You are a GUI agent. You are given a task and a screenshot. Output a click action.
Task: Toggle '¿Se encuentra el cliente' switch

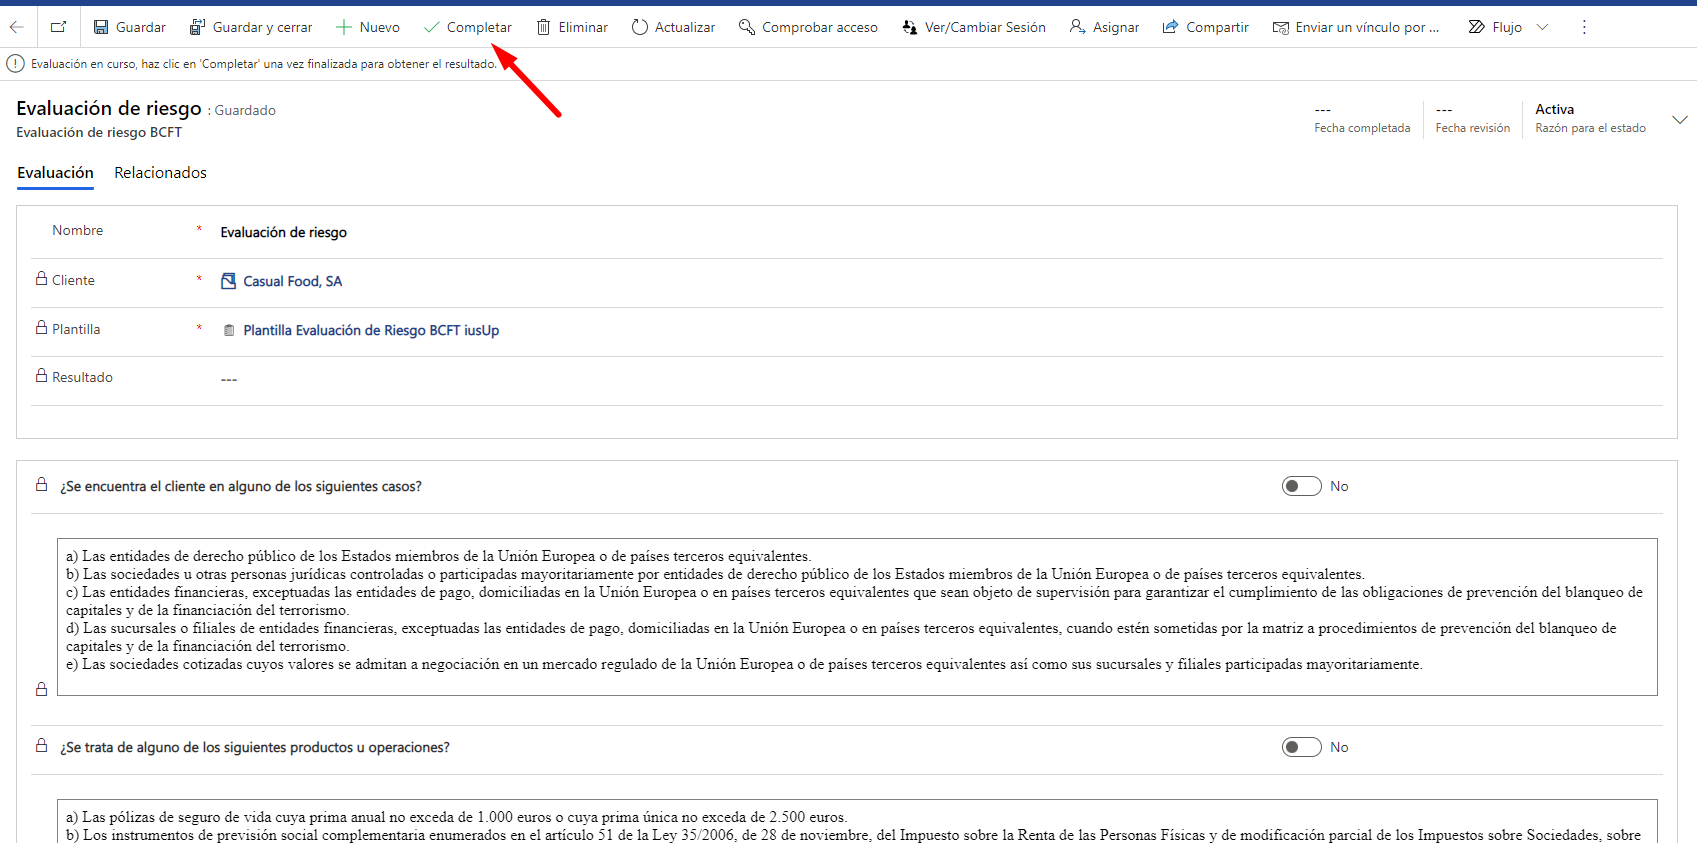(x=1301, y=486)
